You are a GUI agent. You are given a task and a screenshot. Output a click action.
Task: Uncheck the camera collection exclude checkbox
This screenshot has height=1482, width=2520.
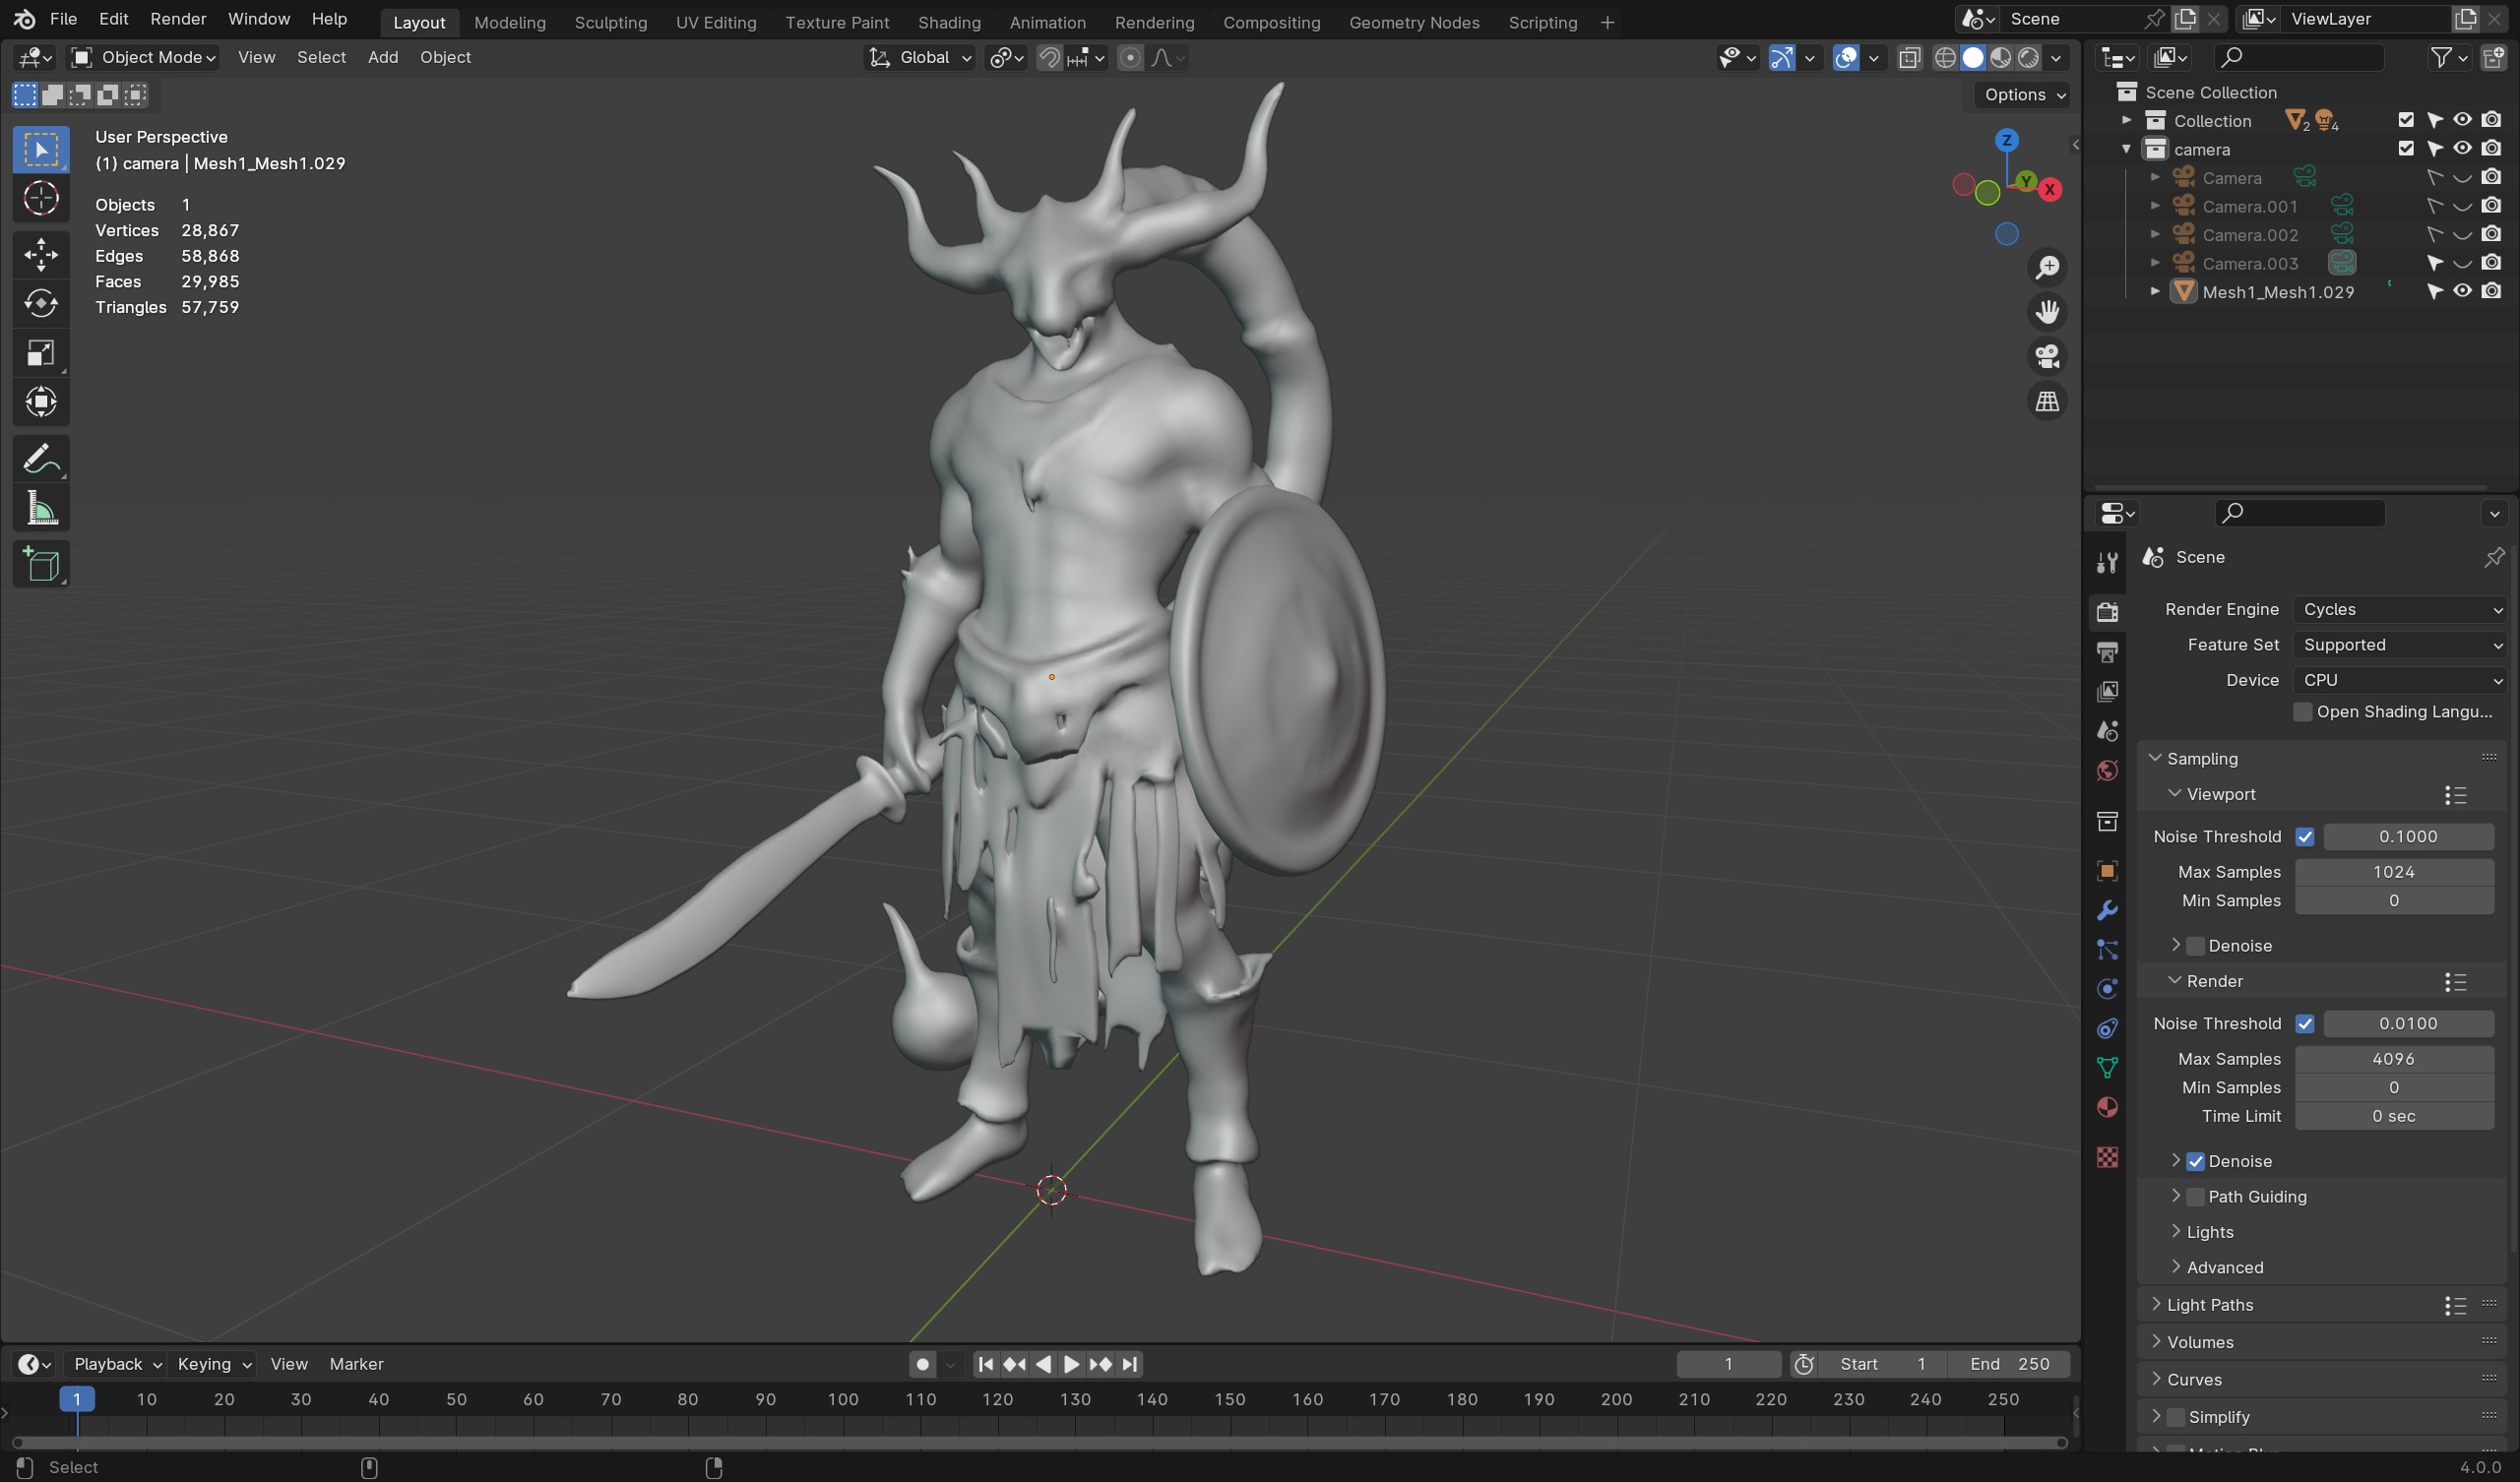tap(2405, 148)
